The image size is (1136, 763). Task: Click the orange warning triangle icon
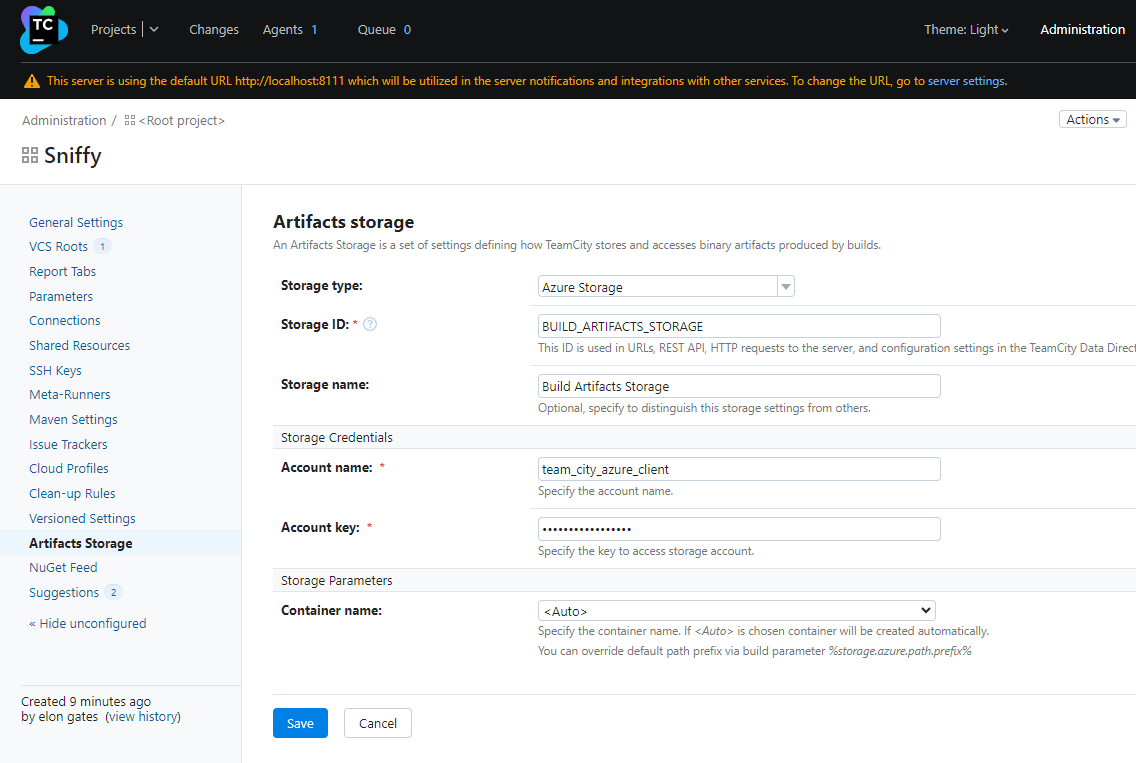[x=32, y=81]
